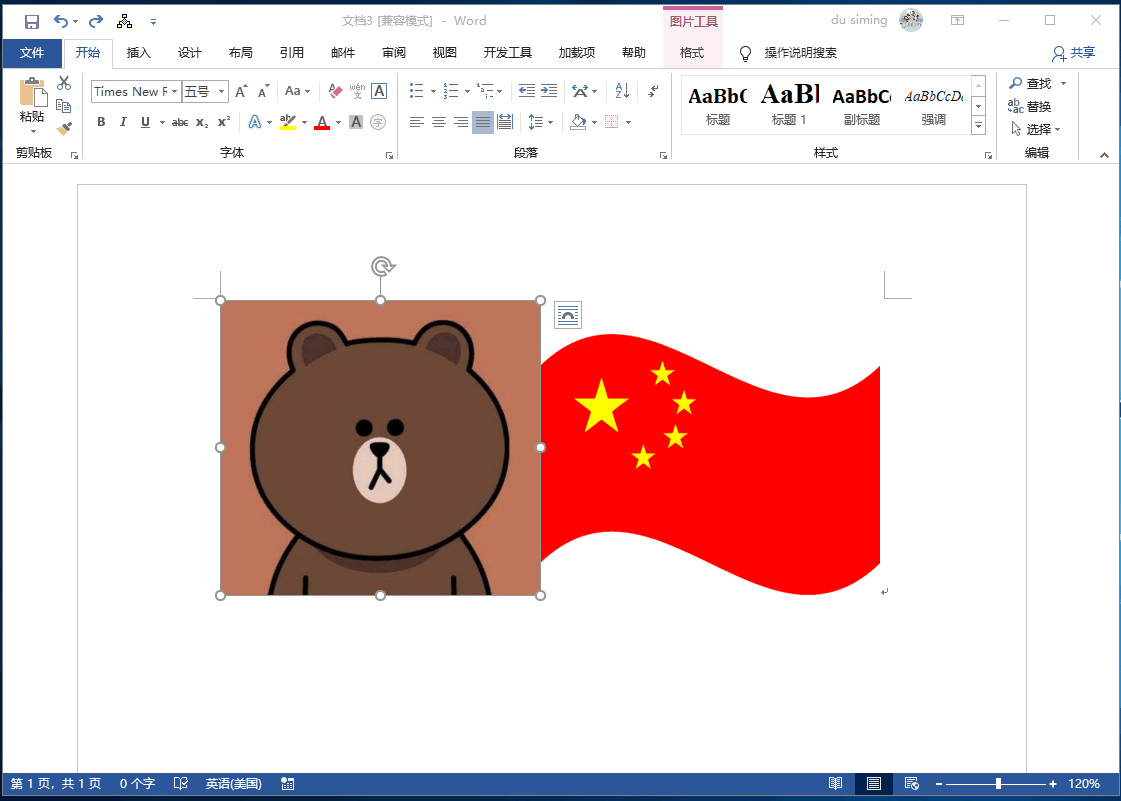The image size is (1121, 801).
Task: Apply the 副标题 style
Action: pos(861,104)
